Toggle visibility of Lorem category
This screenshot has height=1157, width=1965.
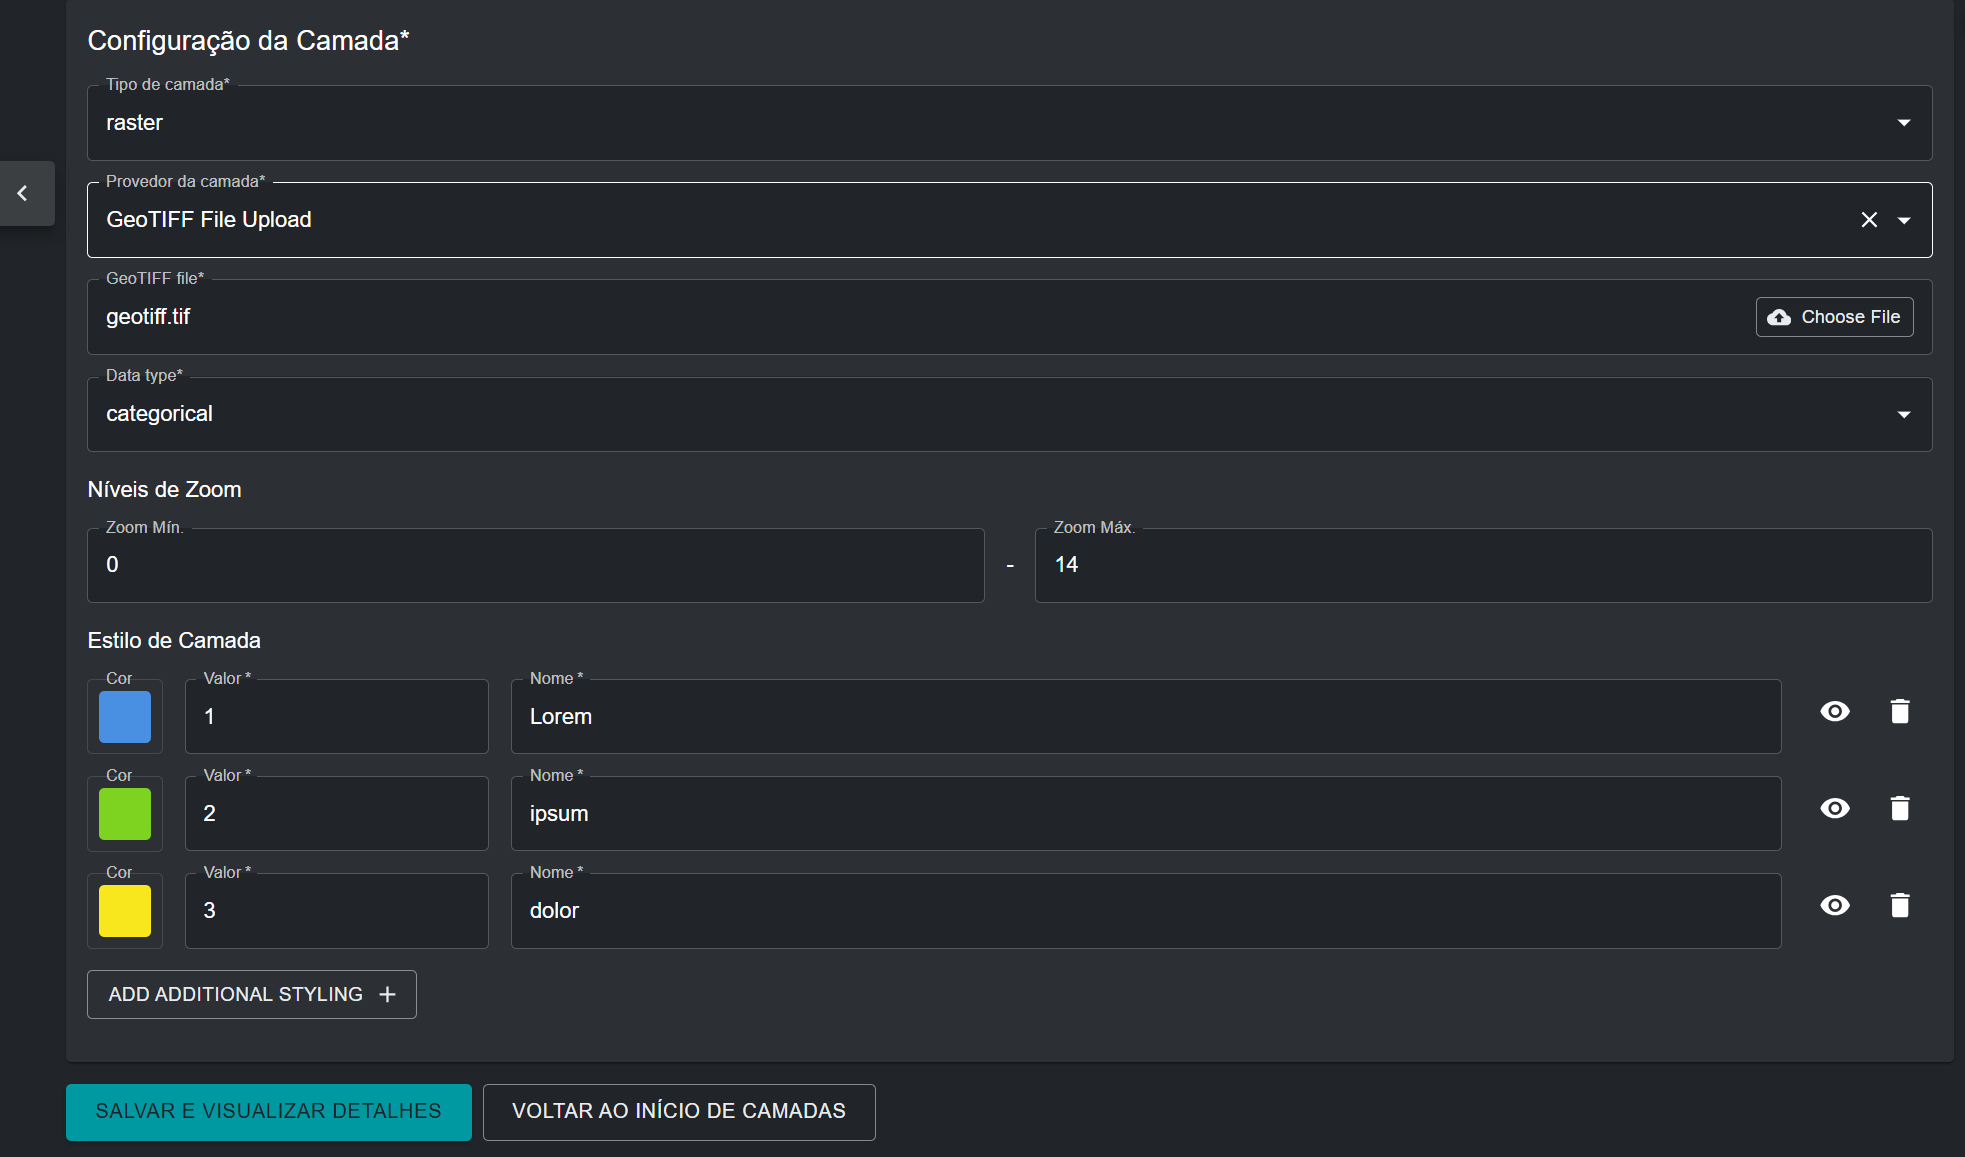coord(1835,711)
